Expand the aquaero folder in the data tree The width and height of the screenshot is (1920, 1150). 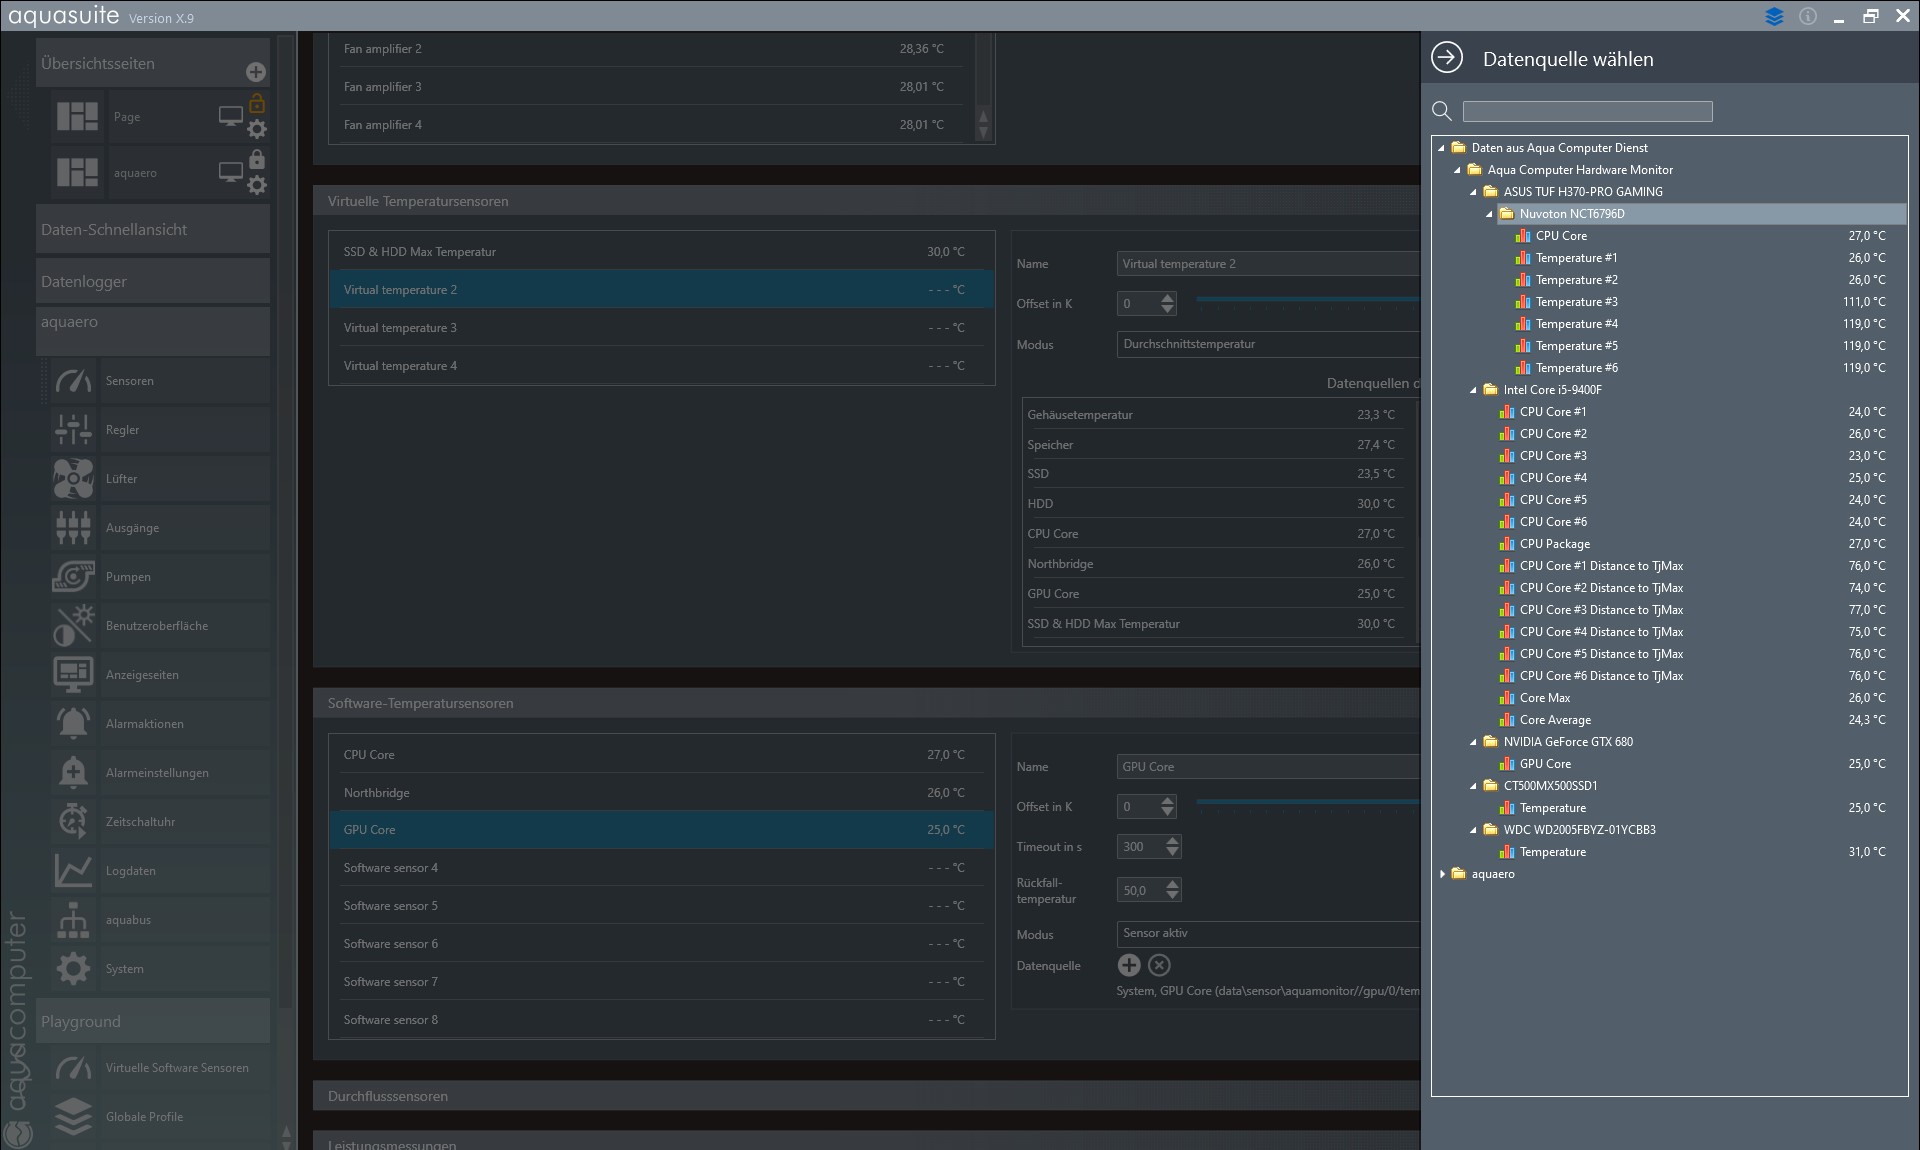click(x=1443, y=874)
